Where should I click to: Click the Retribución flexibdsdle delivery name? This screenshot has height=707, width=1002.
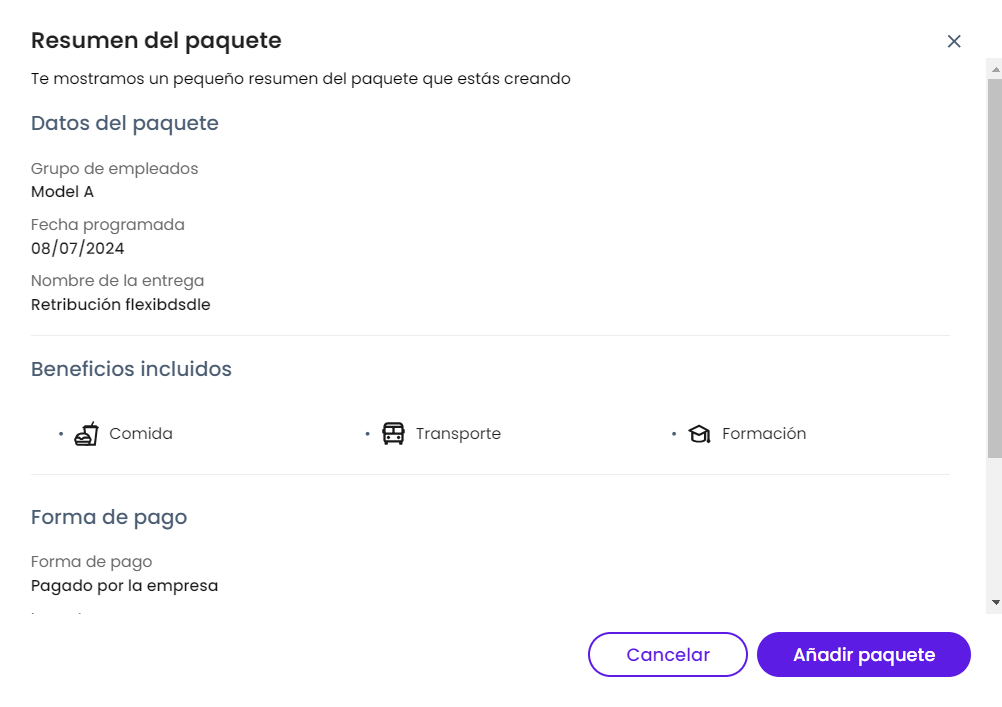(x=121, y=304)
